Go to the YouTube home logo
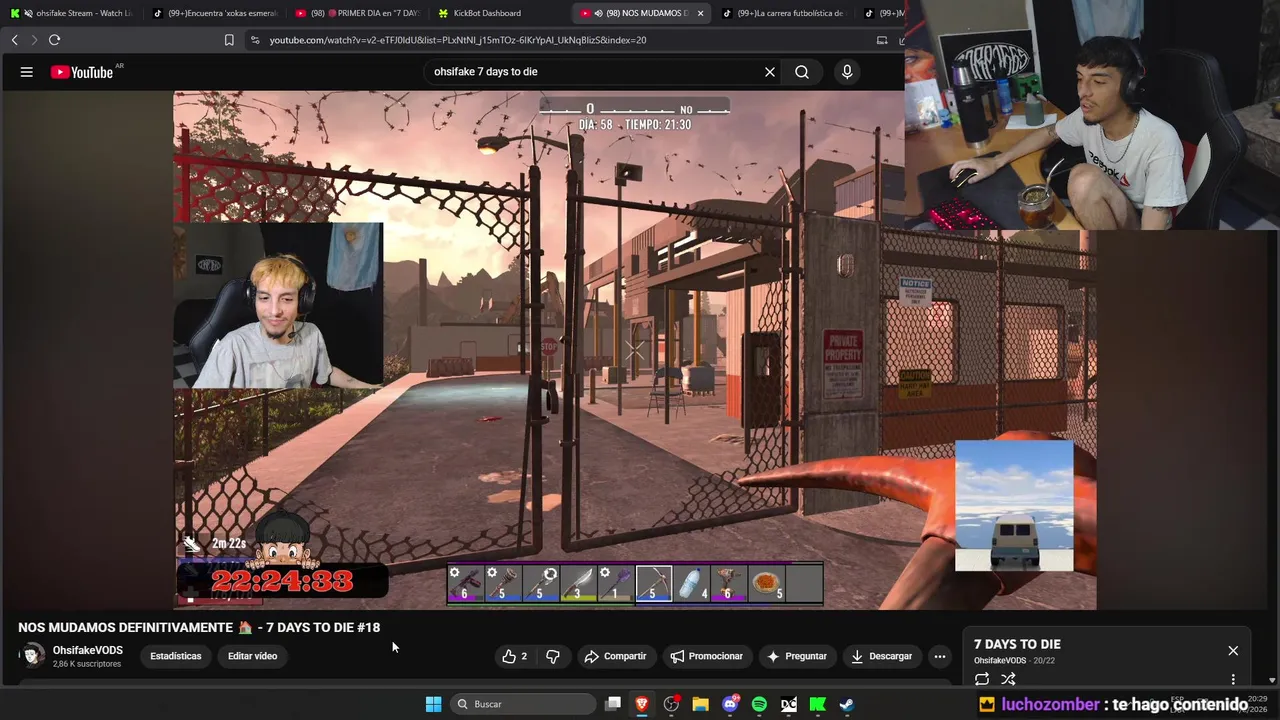Screen dimensions: 1280x720 click(x=82, y=72)
